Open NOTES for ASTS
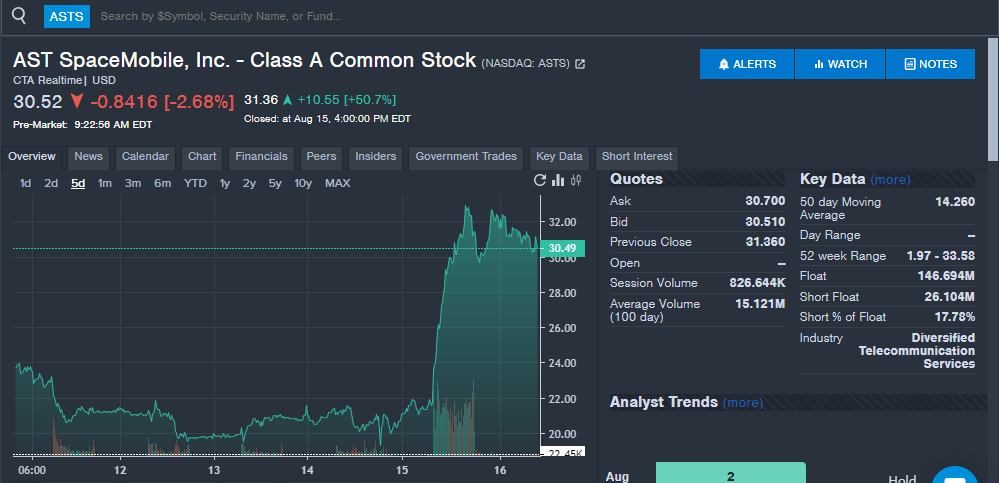Viewport: 999px width, 483px height. [x=930, y=64]
